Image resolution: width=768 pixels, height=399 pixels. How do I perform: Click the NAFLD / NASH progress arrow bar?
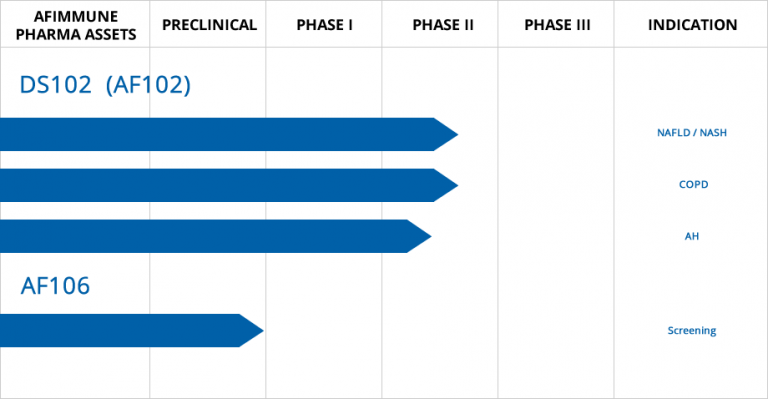[x=229, y=134]
